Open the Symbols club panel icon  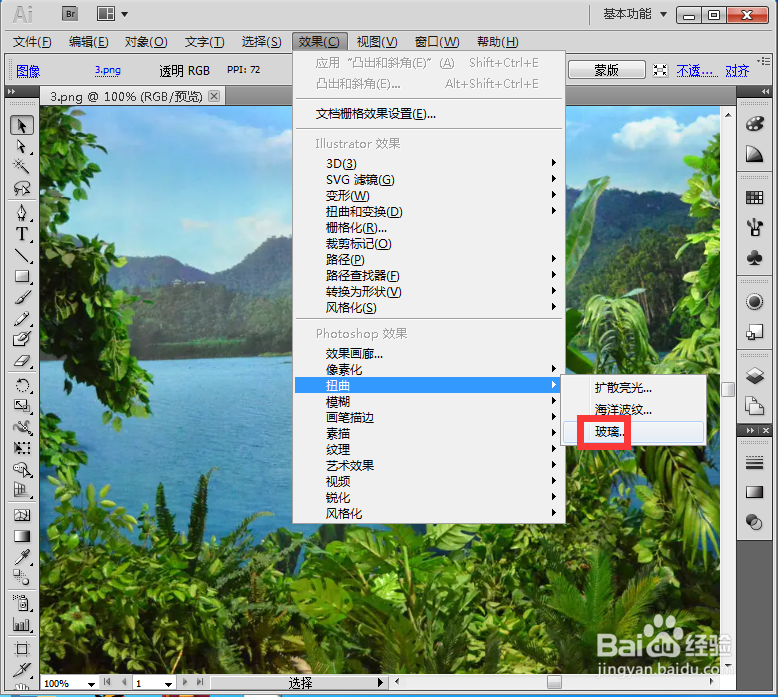click(755, 258)
